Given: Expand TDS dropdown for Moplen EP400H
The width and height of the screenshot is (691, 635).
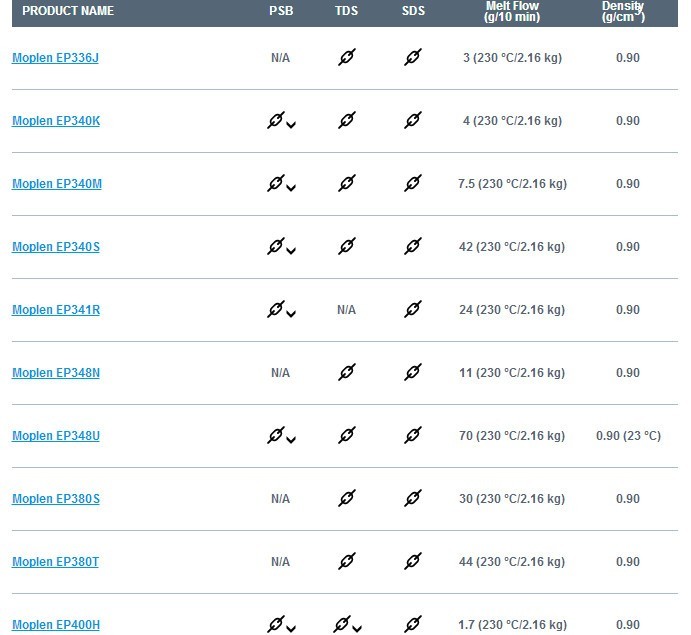Looking at the screenshot, I should pos(357,629).
